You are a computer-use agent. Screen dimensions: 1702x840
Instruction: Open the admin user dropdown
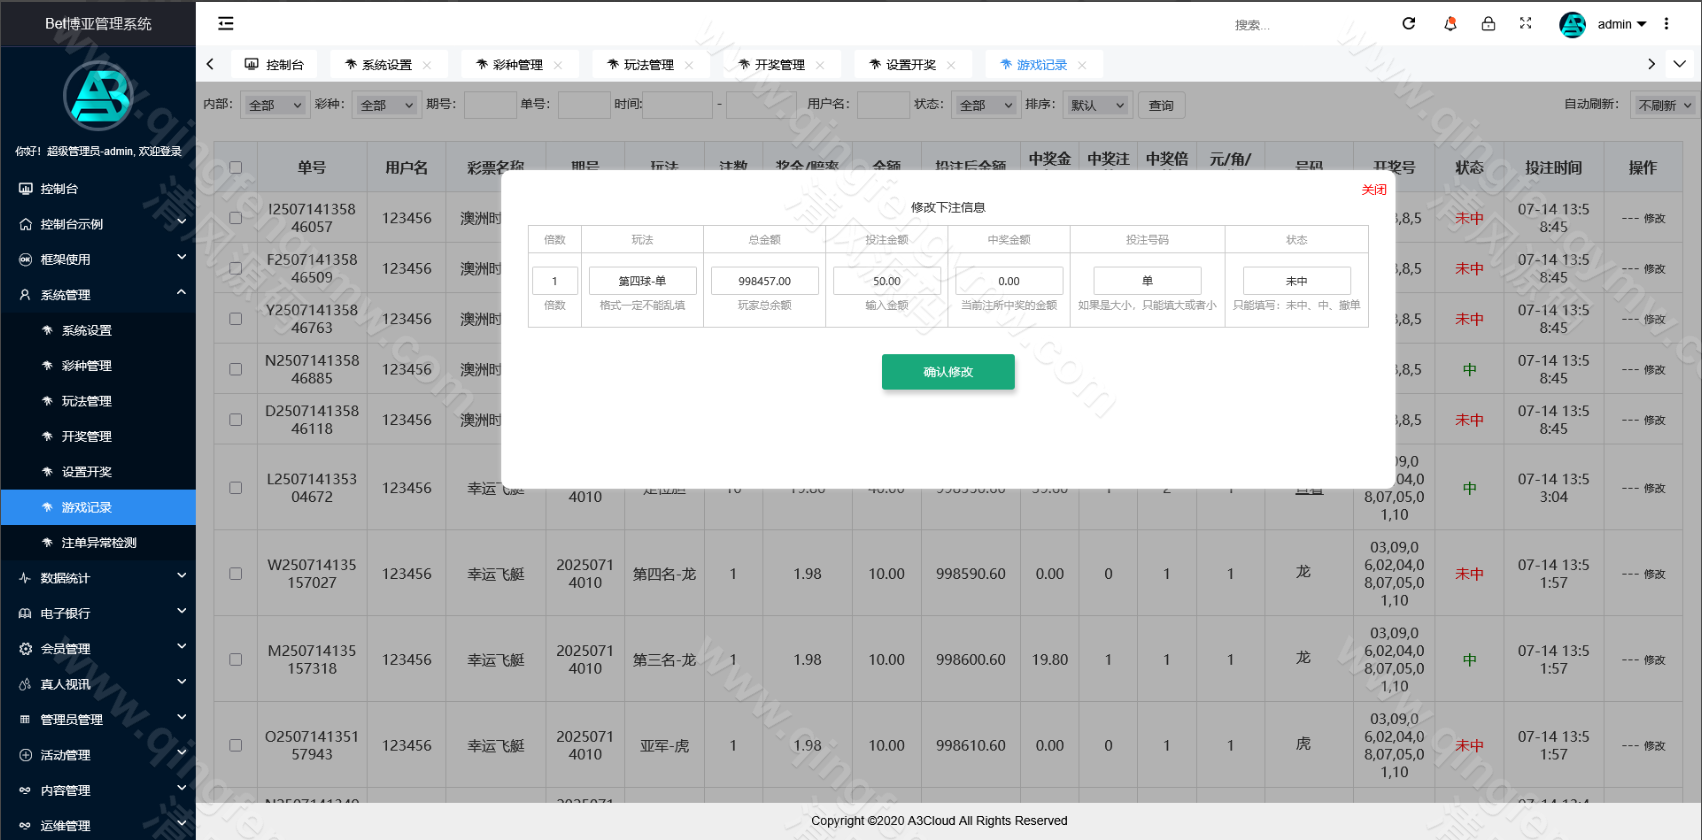pos(1620,24)
